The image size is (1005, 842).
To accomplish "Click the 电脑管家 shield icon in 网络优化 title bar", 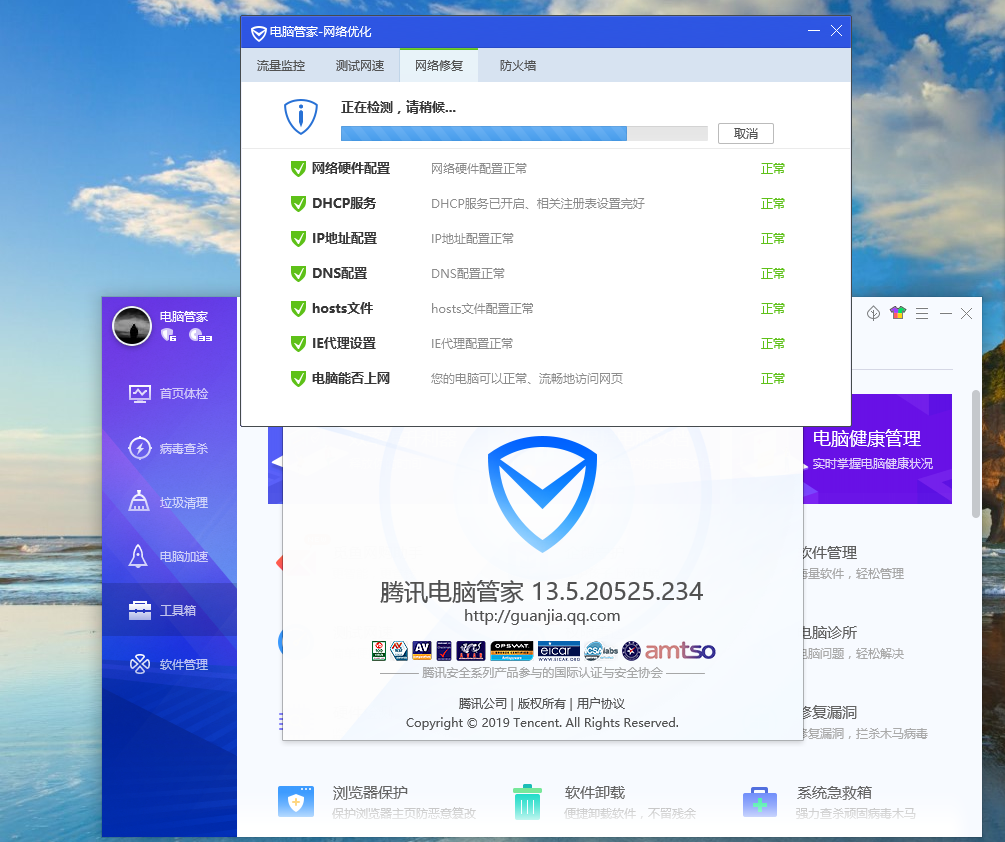I will click(x=258, y=33).
